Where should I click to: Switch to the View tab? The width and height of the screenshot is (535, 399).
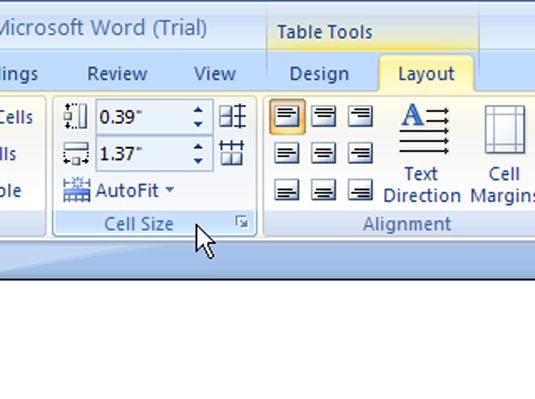pos(215,74)
